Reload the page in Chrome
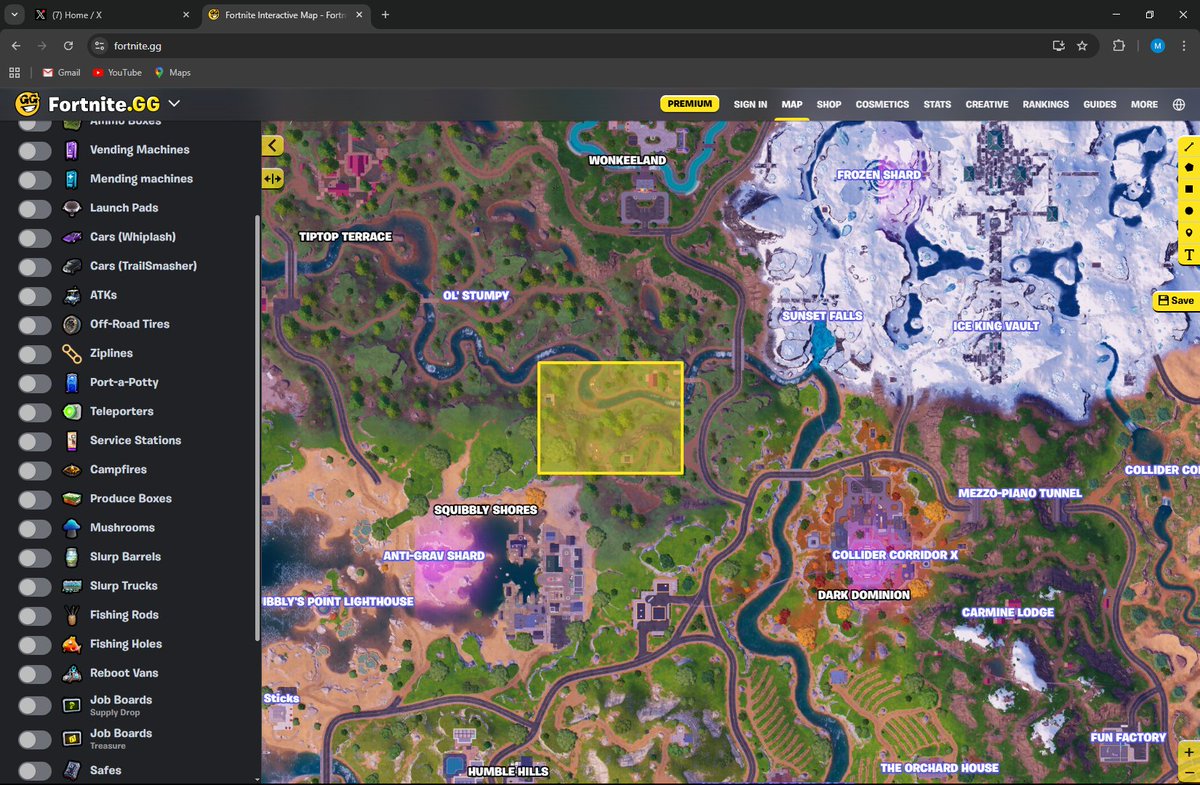The height and width of the screenshot is (785, 1200). pyautogui.click(x=68, y=46)
